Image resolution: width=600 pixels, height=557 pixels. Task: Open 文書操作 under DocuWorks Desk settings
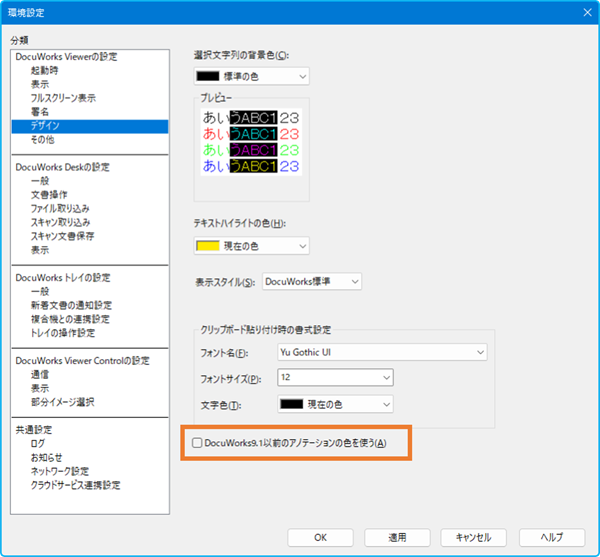point(49,193)
